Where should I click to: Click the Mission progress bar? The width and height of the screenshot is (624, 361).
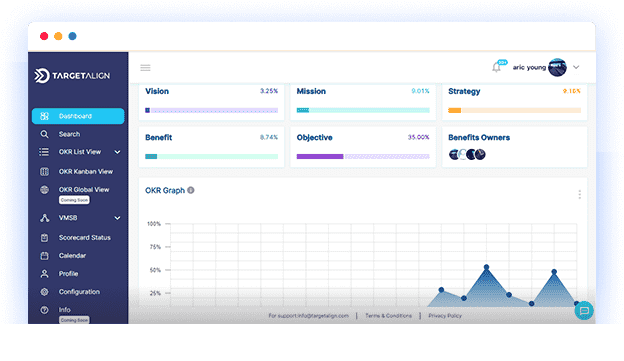pos(363,110)
